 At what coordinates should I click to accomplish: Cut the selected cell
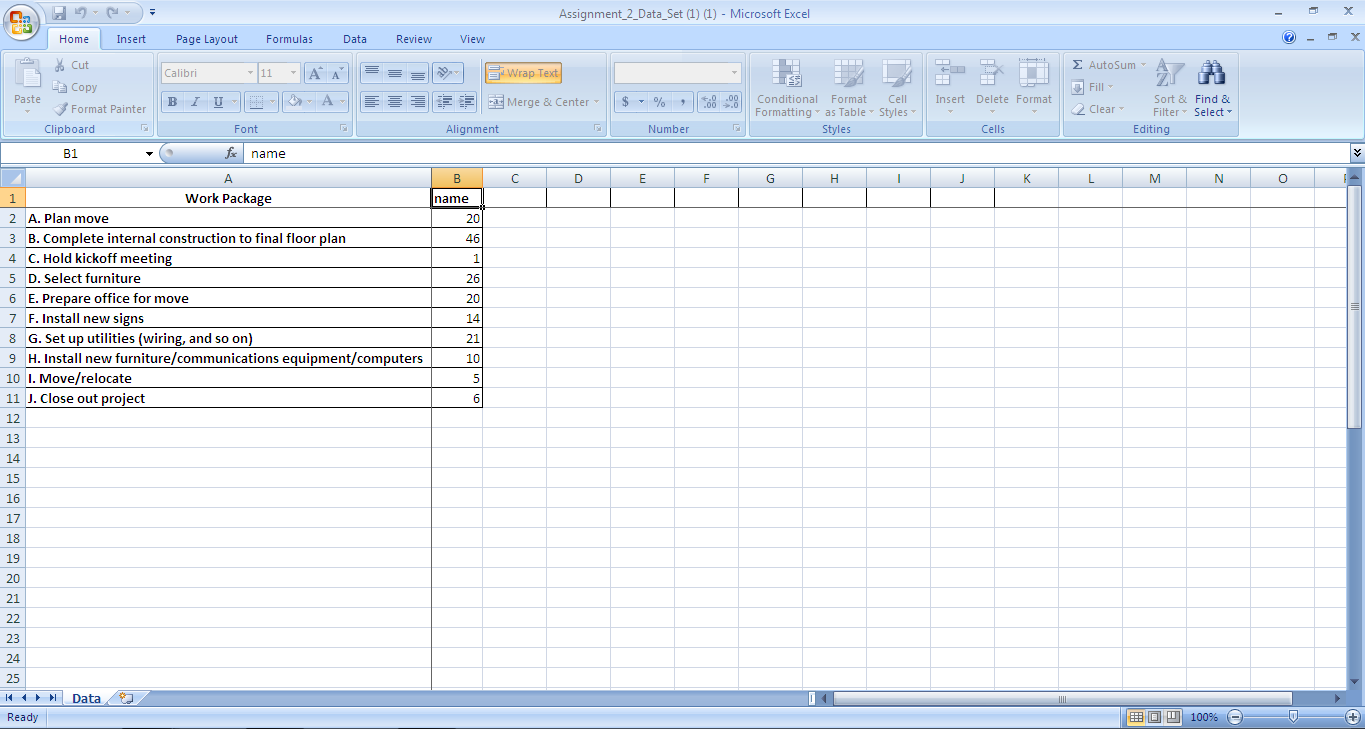[71, 65]
